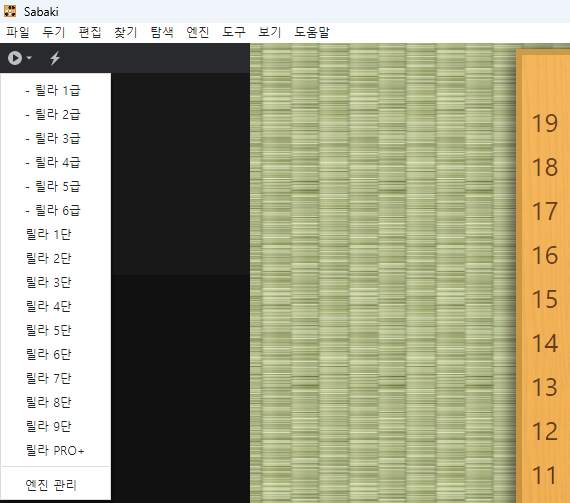The height and width of the screenshot is (503, 570).
Task: Click the Sabaki app icon in title bar
Action: coord(10,11)
